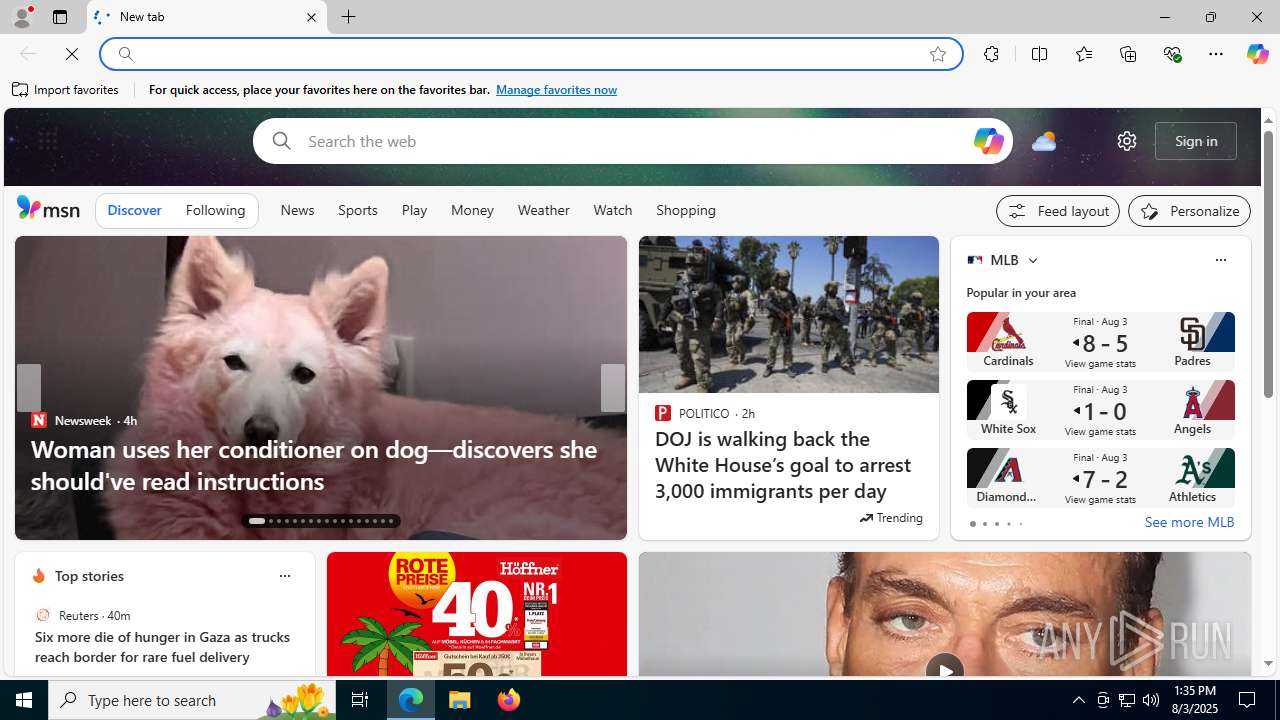Click Import favorites
This screenshot has height=720, width=1280.
pos(66,90)
